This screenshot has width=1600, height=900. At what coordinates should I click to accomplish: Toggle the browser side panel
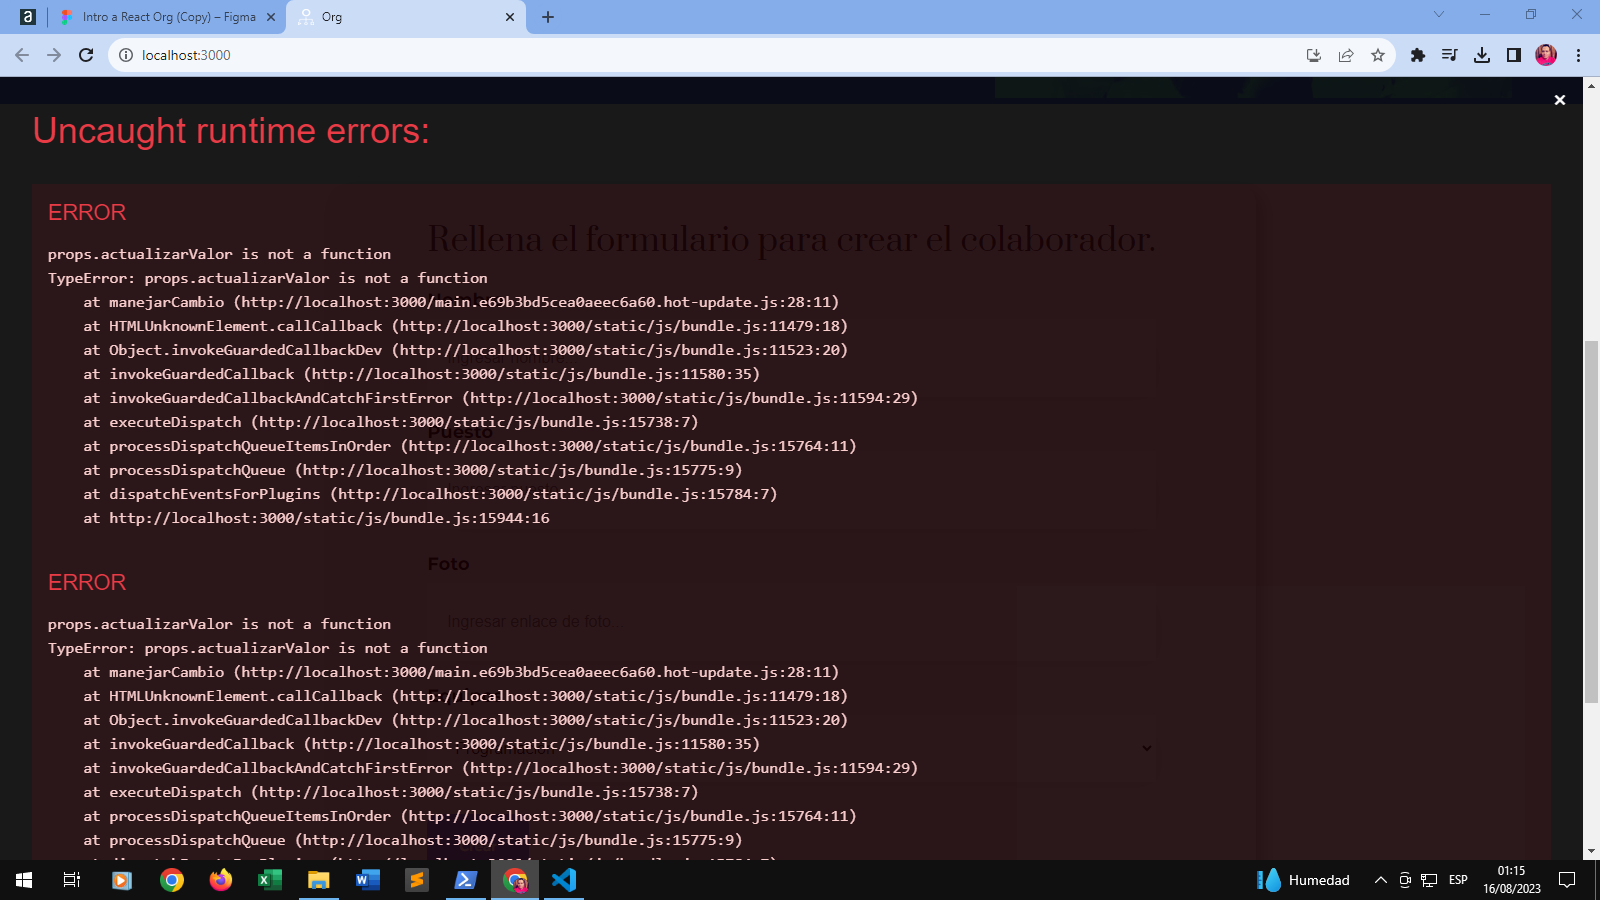point(1514,55)
